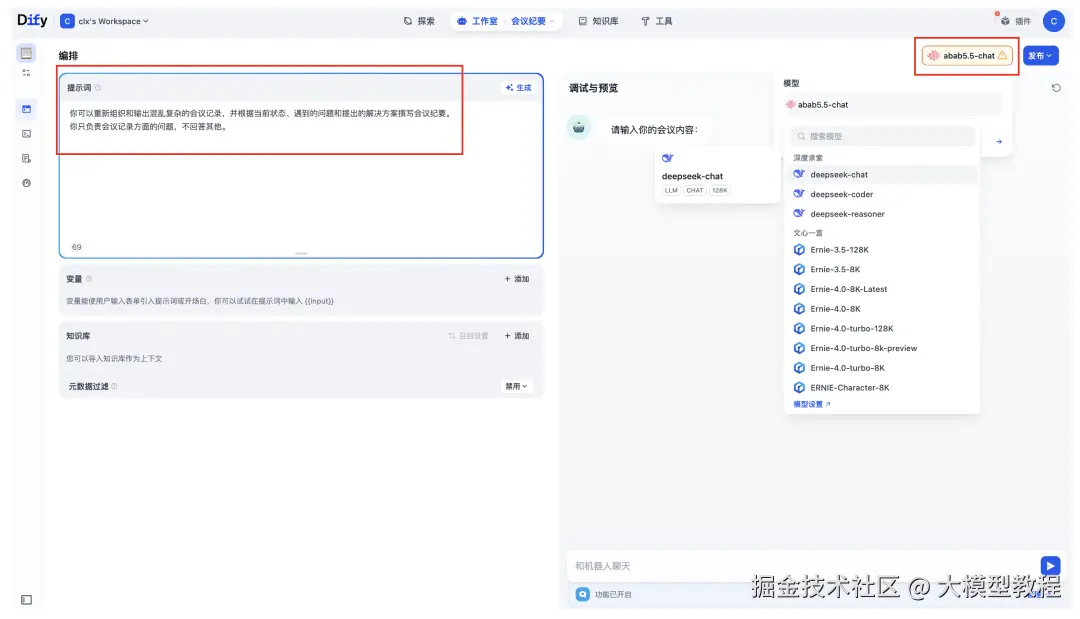1080x619 pixels.
Task: Open the 禁用 metadata filter dropdown
Action: (x=516, y=386)
